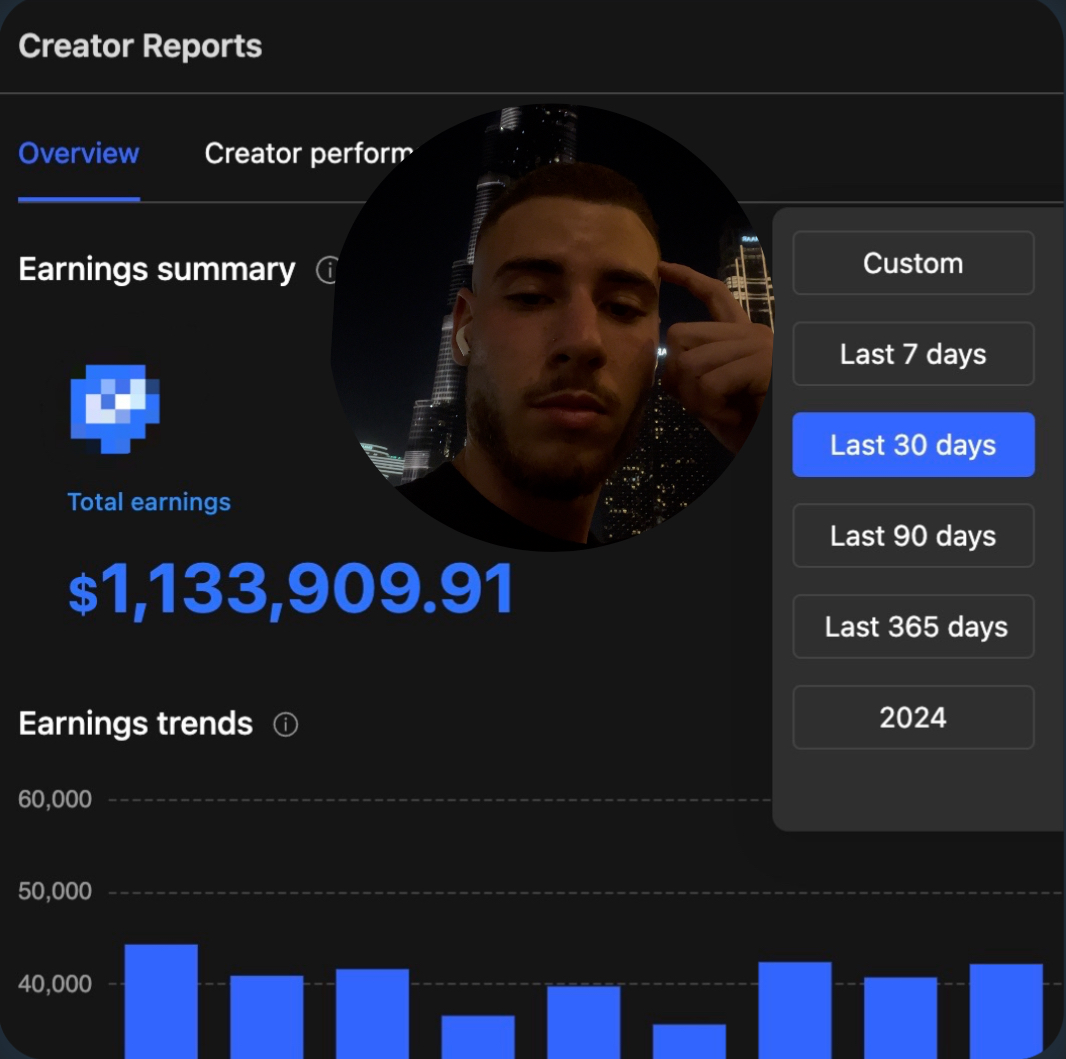Viewport: 1066px width, 1059px height.
Task: Click the 50,000 axis label
Action: (55, 892)
